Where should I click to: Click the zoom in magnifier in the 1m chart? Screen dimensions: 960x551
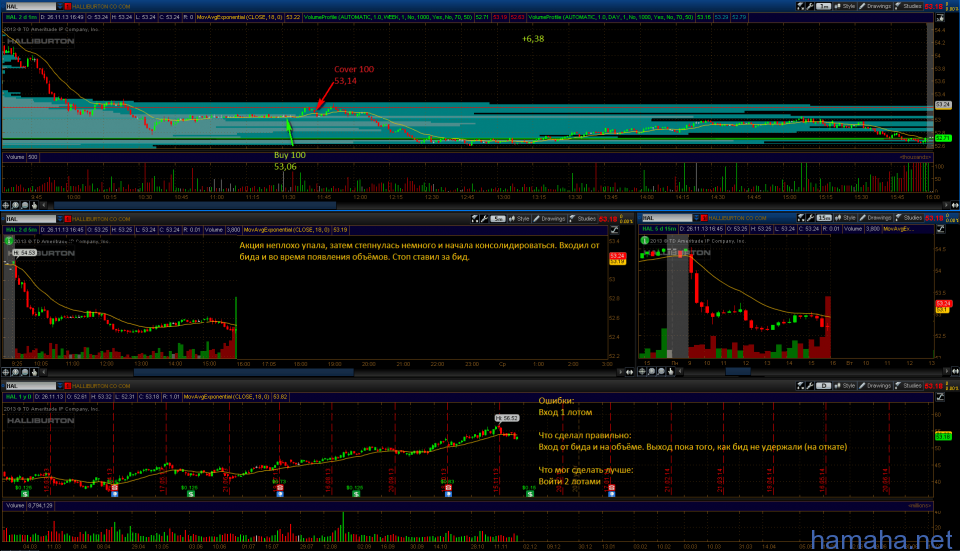15,205
